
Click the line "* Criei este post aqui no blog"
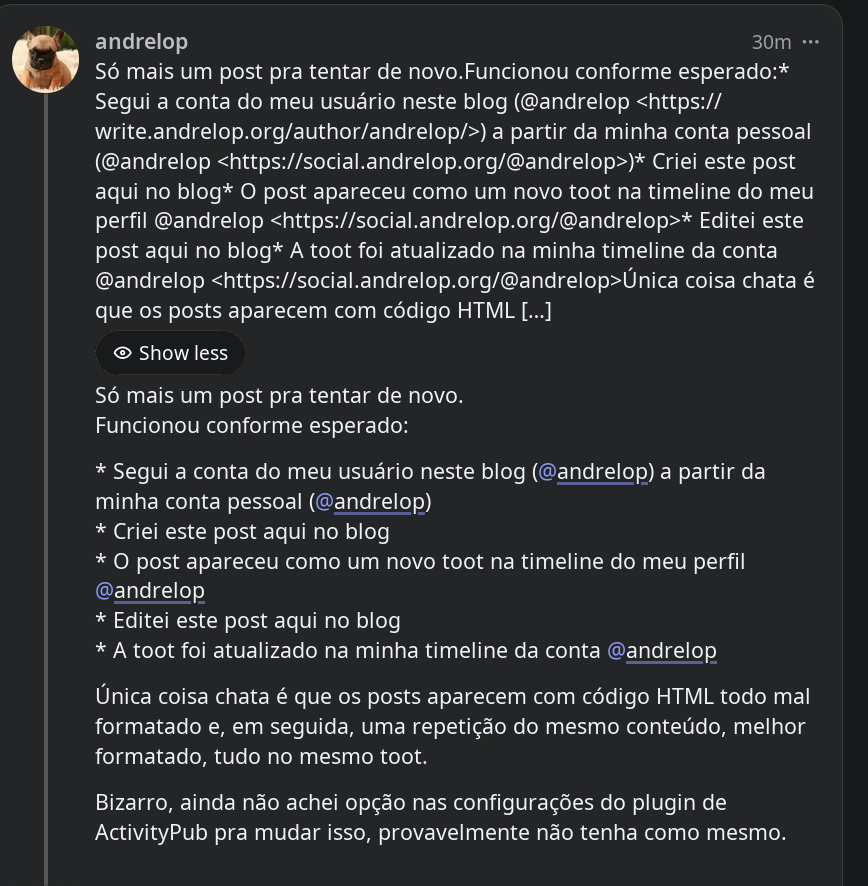click(x=242, y=532)
